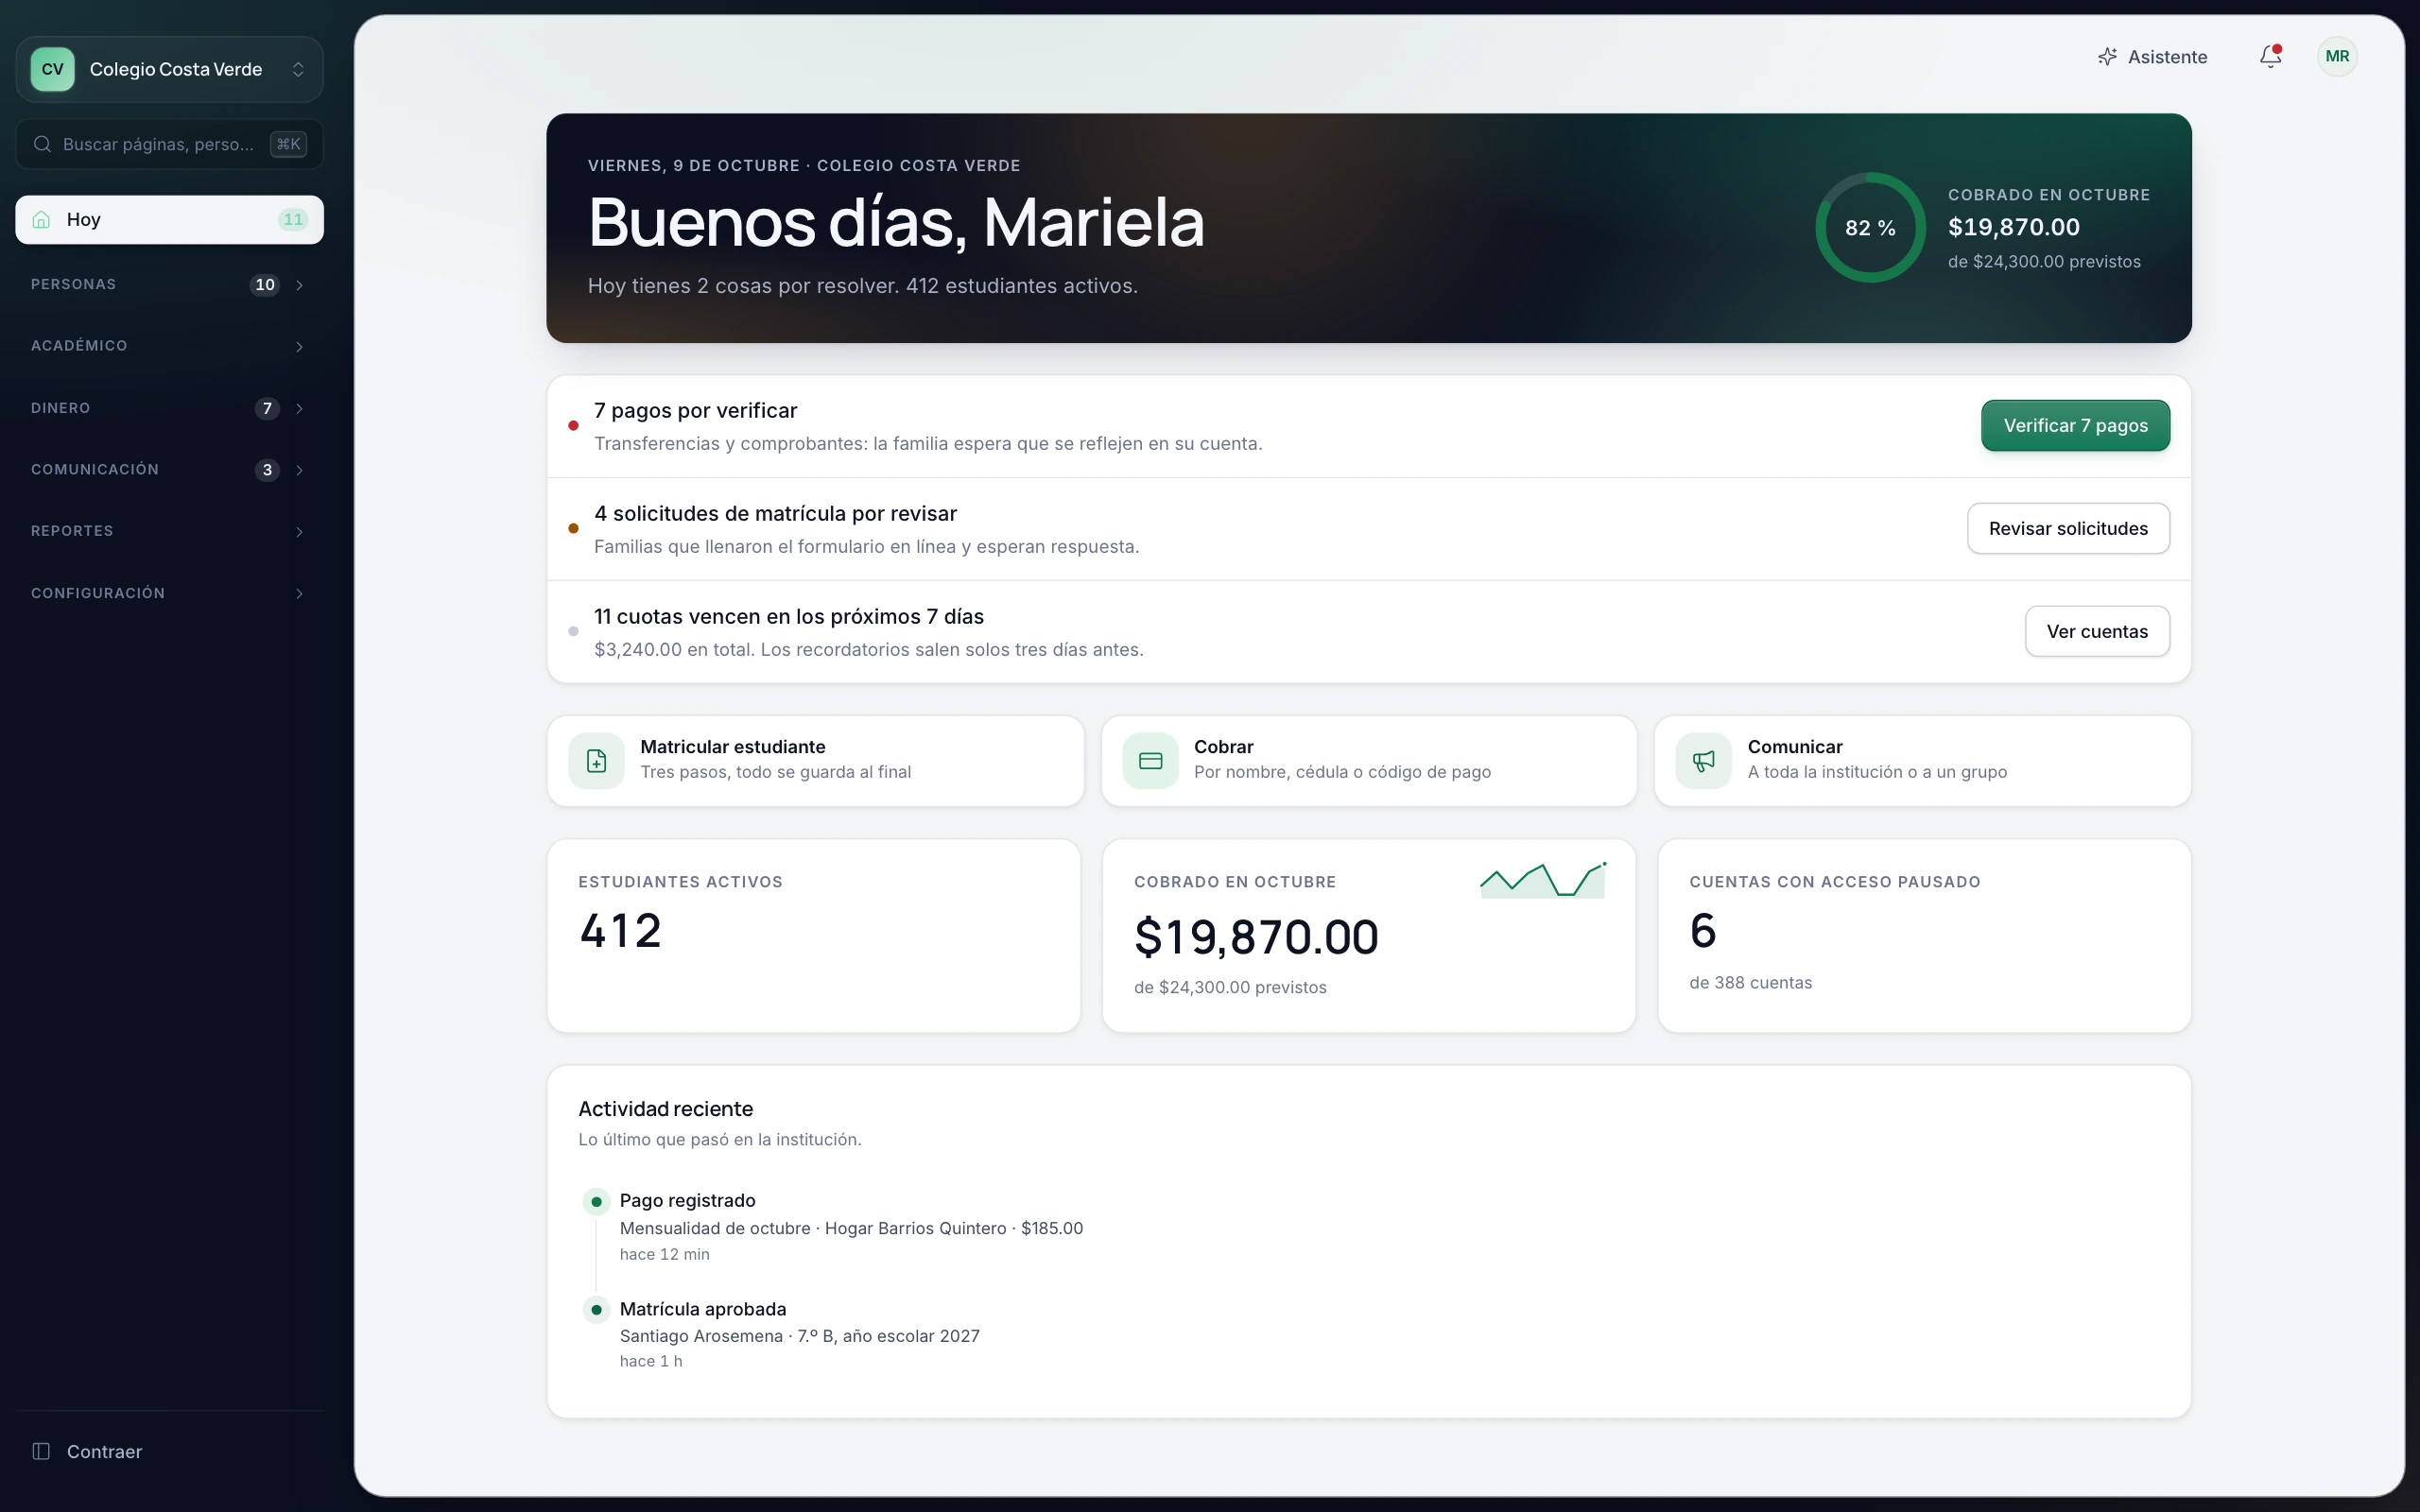Click the Asistente sparkle icon
This screenshot has height=1512, width=2420.
(2107, 57)
